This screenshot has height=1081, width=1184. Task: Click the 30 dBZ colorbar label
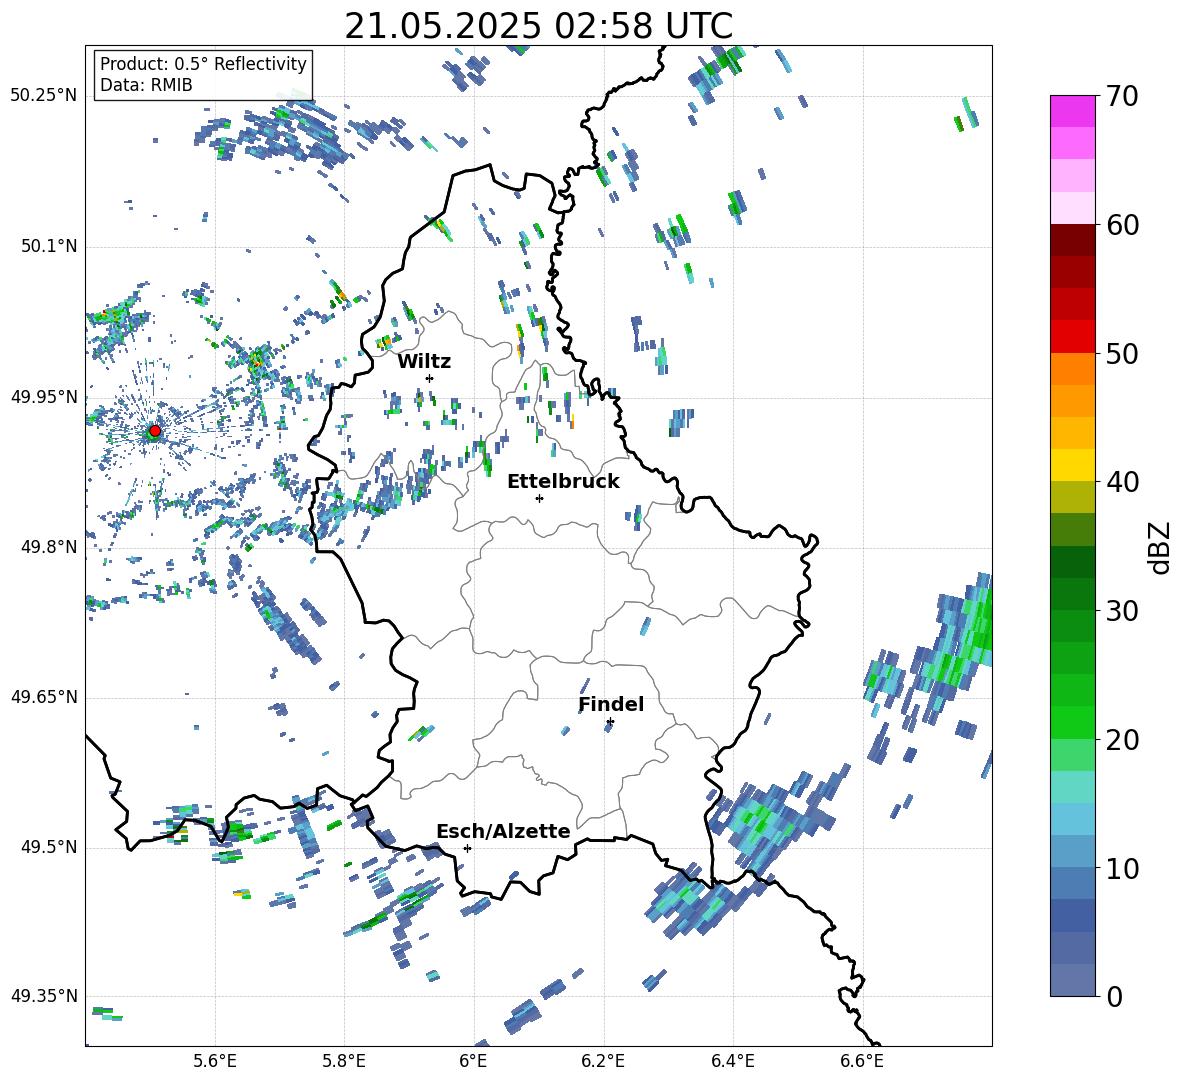coord(1122,611)
